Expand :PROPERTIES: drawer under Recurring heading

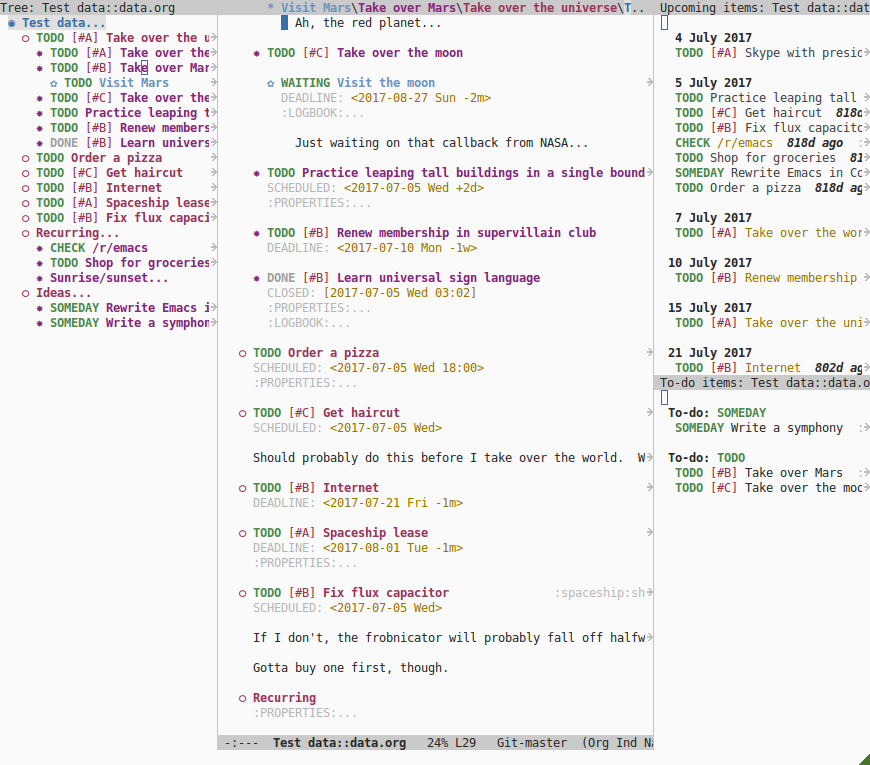pos(305,712)
